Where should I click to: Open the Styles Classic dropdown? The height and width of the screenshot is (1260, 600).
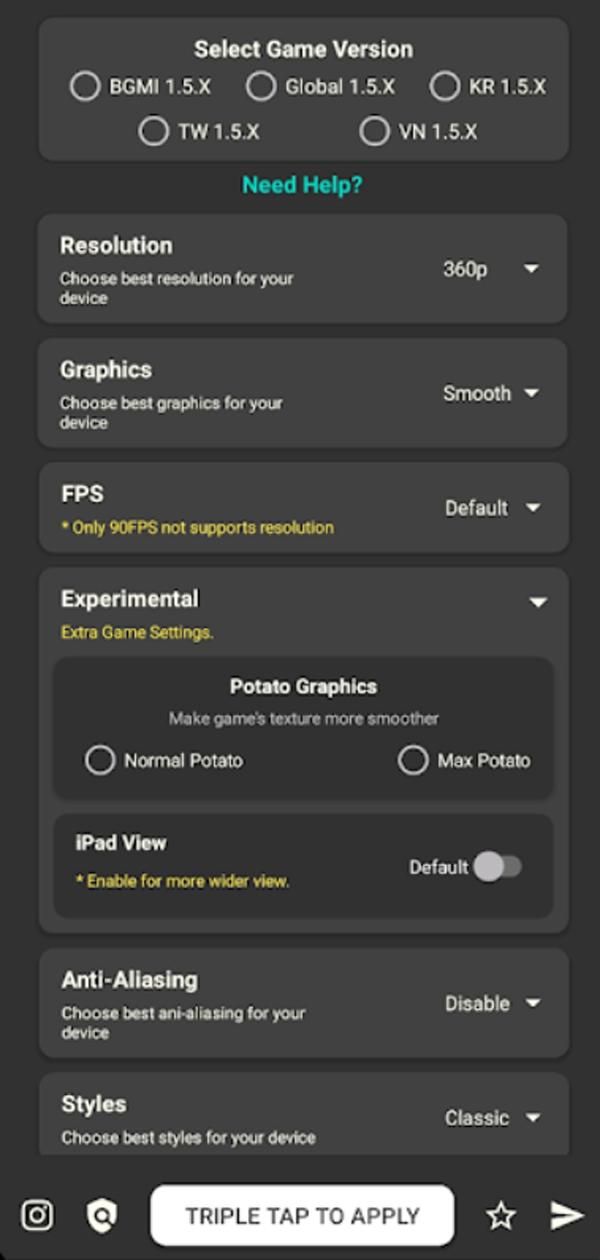tap(492, 1118)
